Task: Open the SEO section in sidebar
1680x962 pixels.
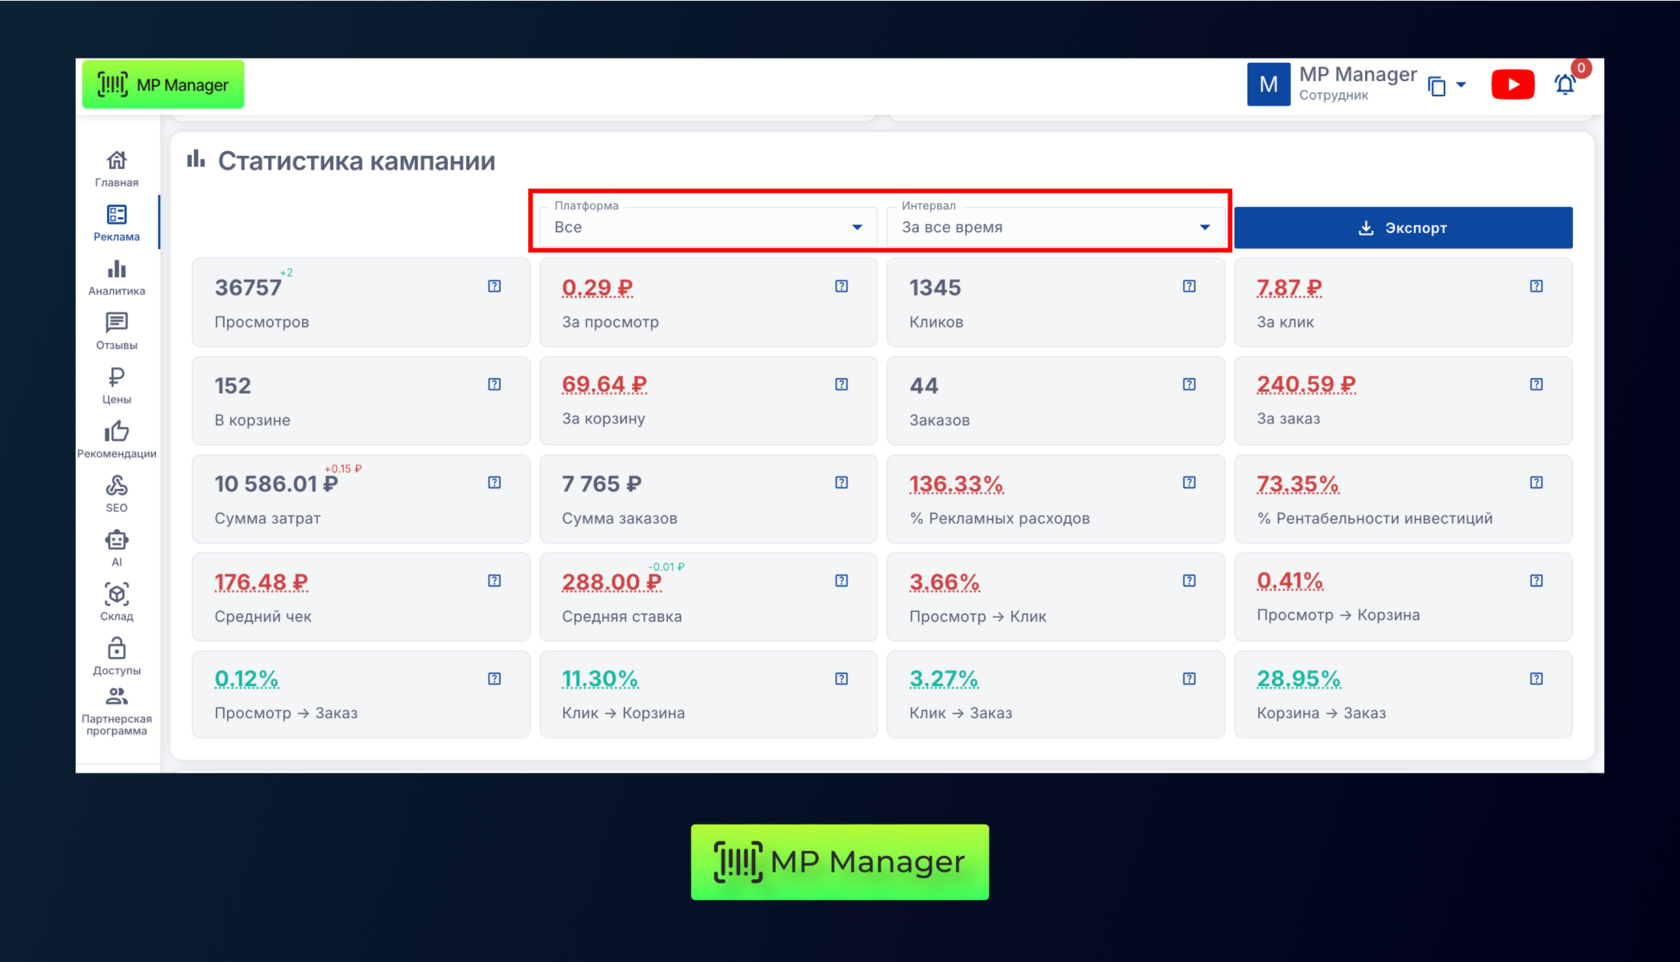Action: [x=117, y=494]
